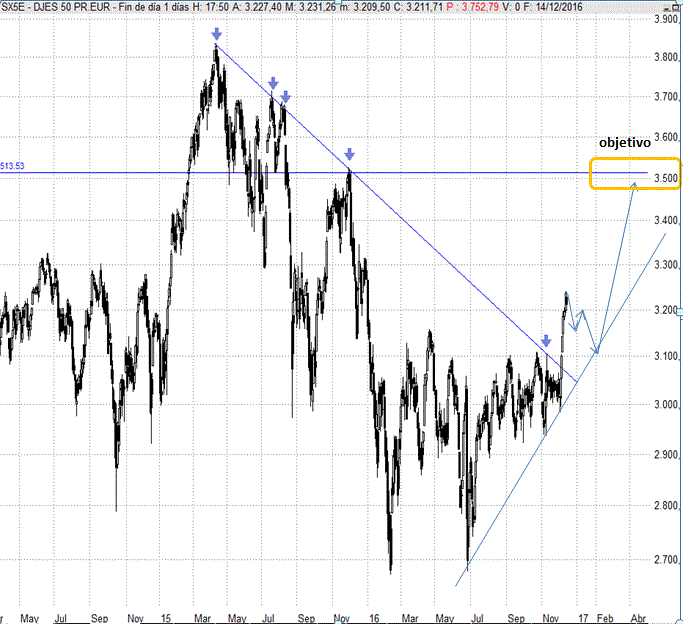Click the blue 513.53 level label

point(12,166)
